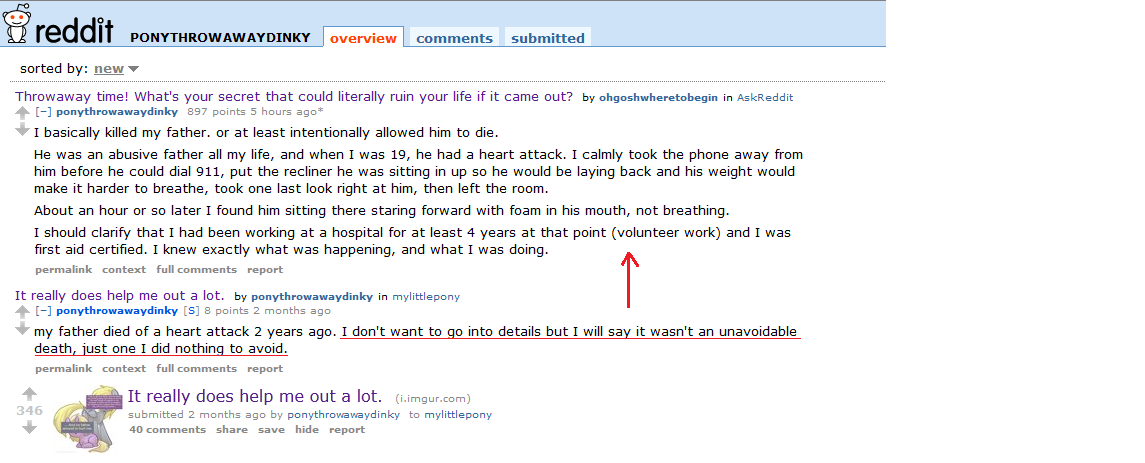Downvote the mylittlepony comment about heart attack
Screen dimensions: 1145x463
[22, 329]
